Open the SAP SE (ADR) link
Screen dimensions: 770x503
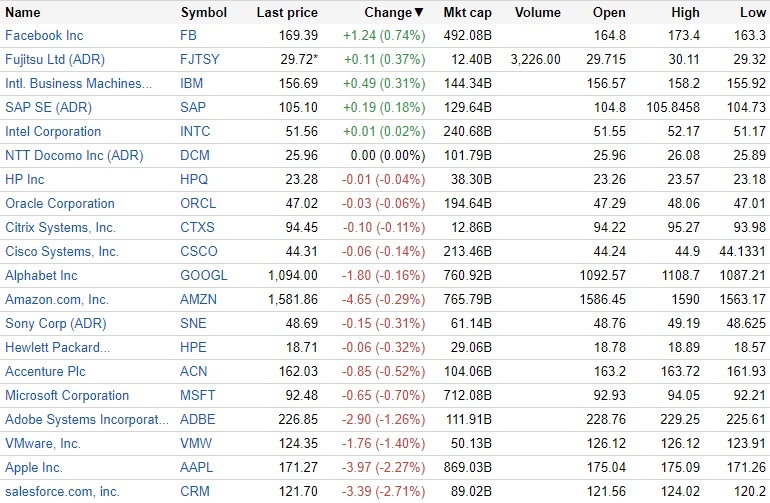pos(47,108)
